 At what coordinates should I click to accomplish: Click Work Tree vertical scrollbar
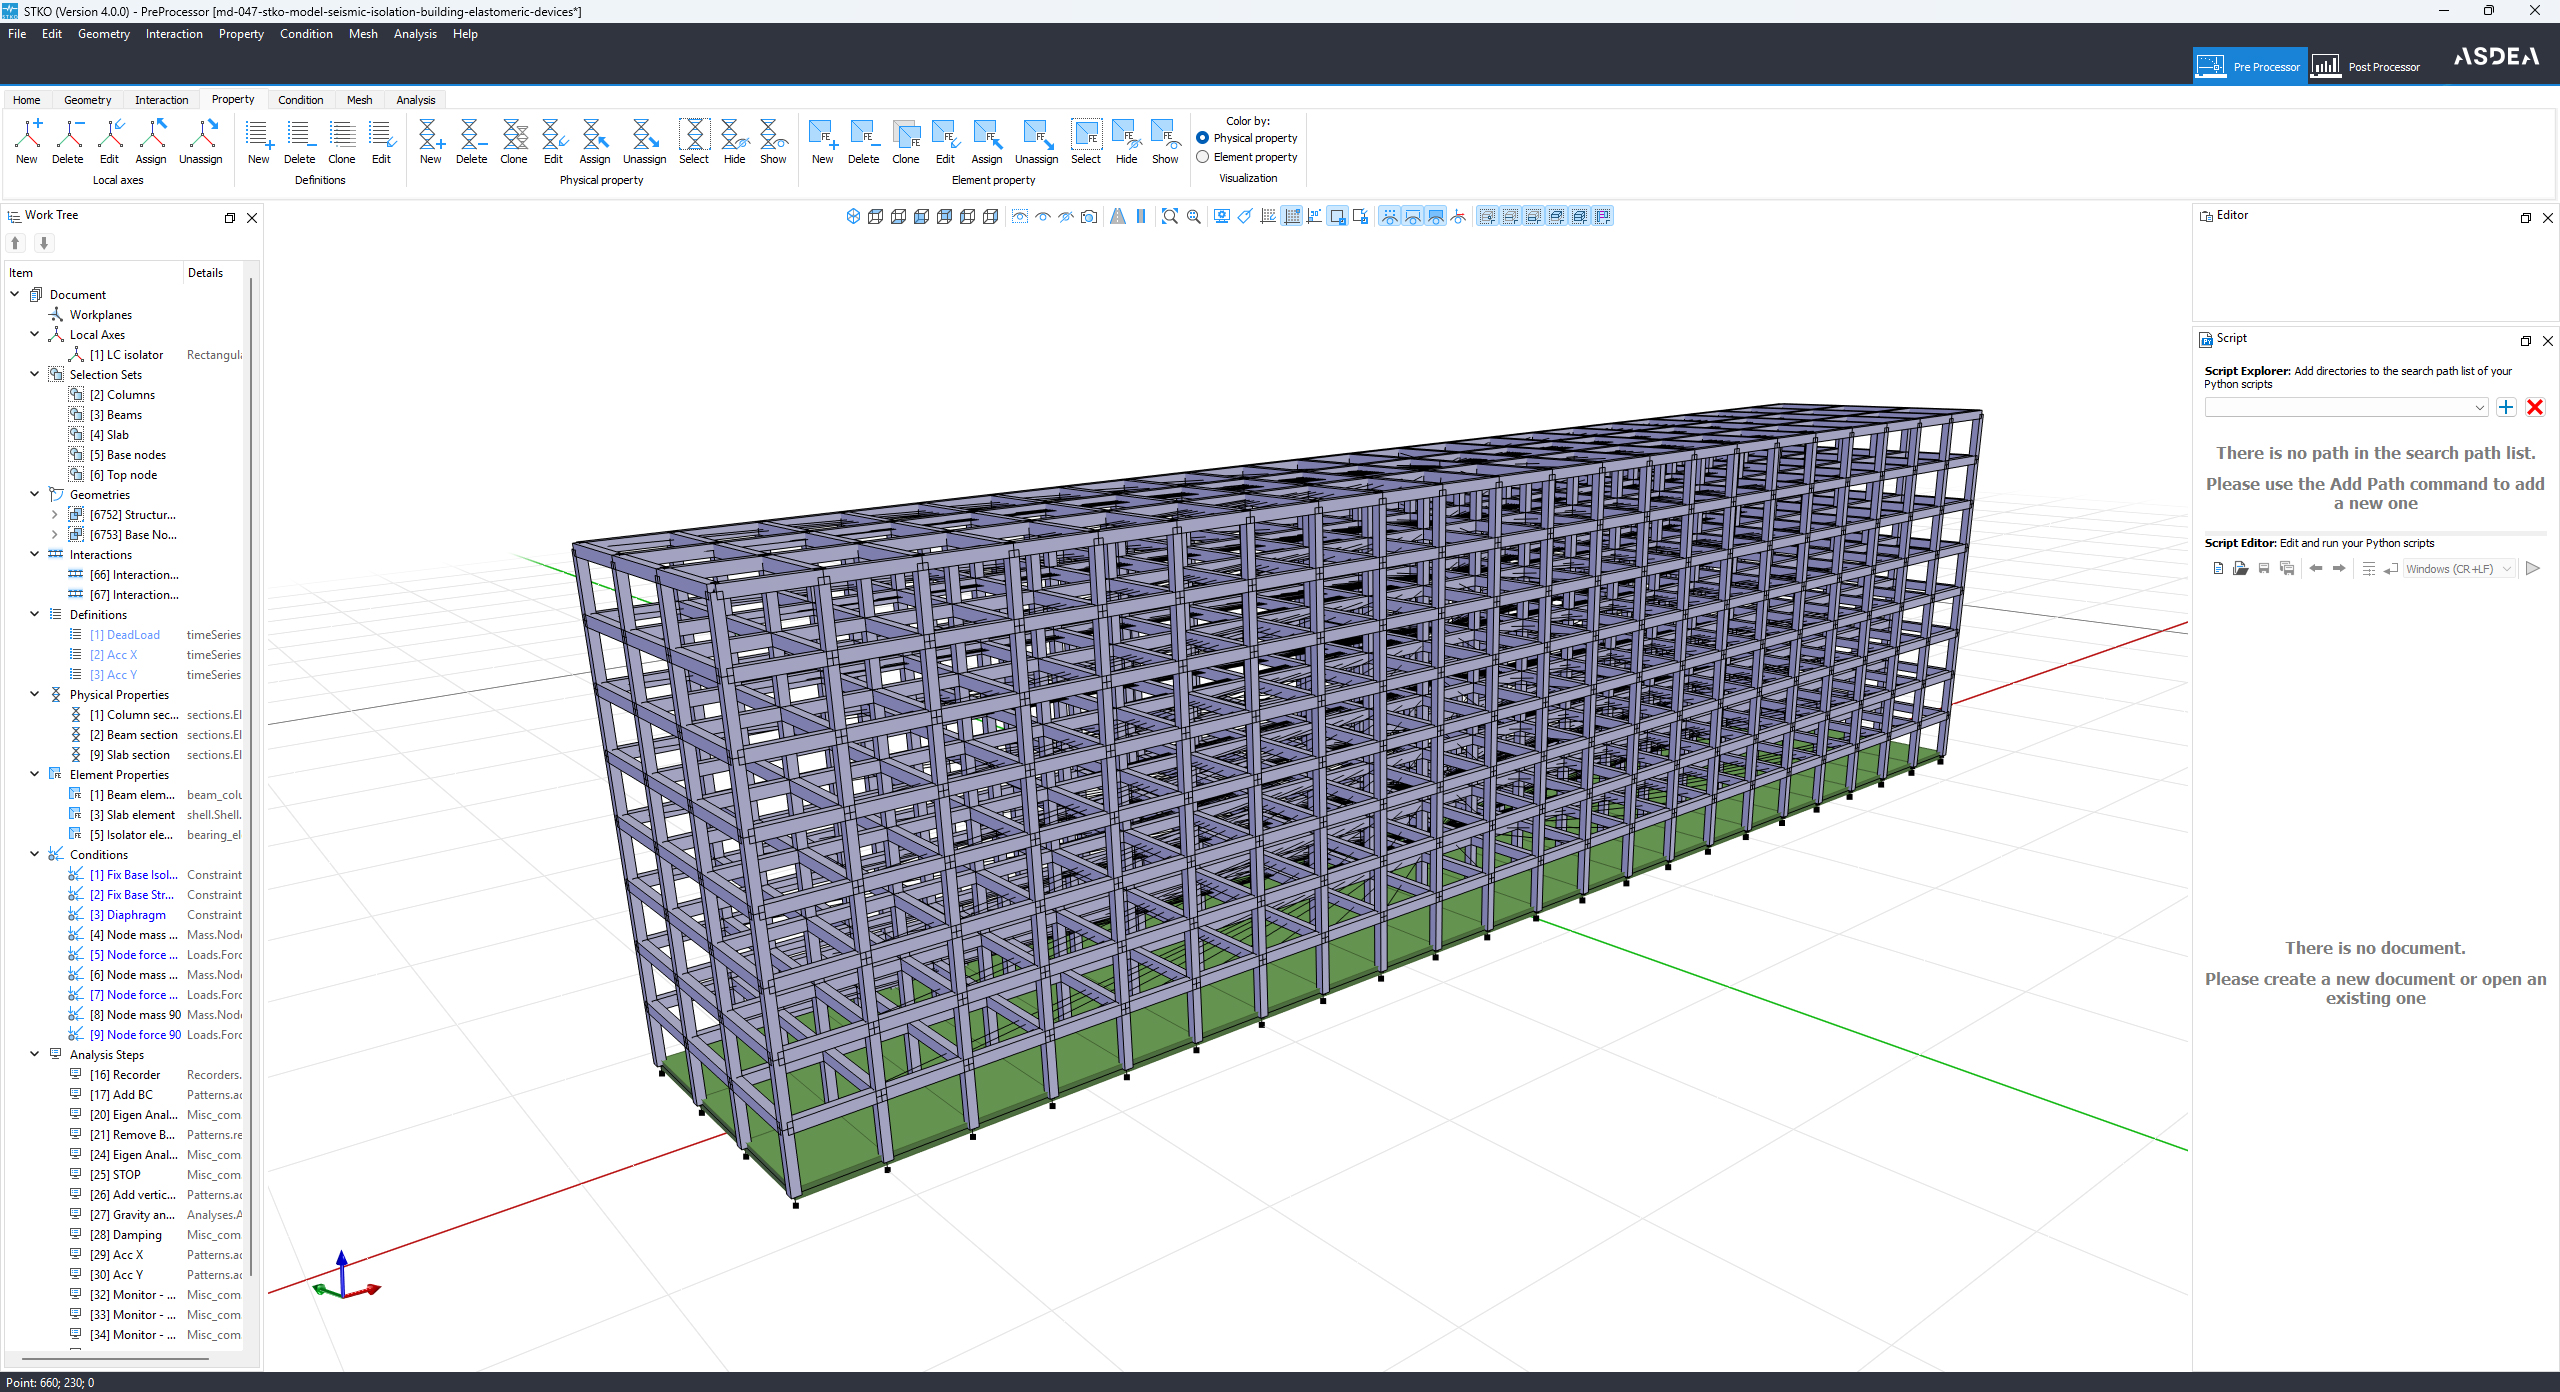click(251, 778)
